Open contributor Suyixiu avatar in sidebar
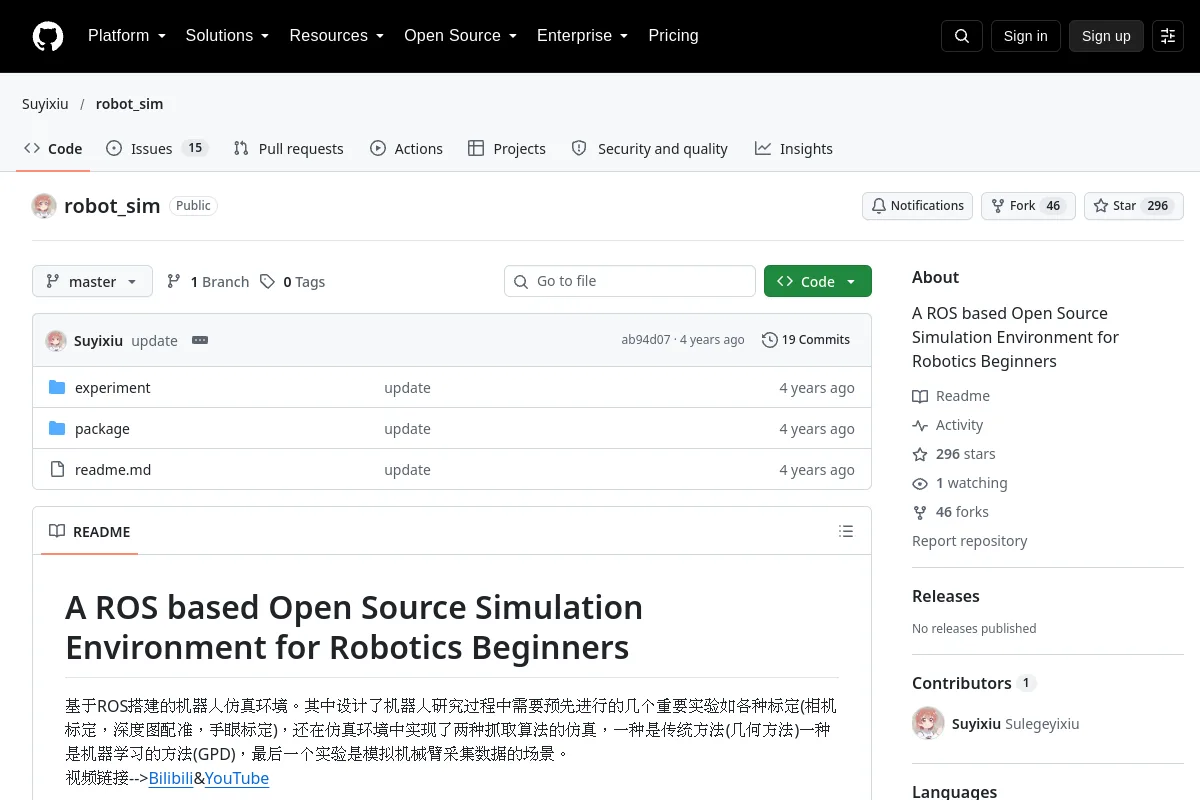The height and width of the screenshot is (800, 1200). click(x=928, y=723)
